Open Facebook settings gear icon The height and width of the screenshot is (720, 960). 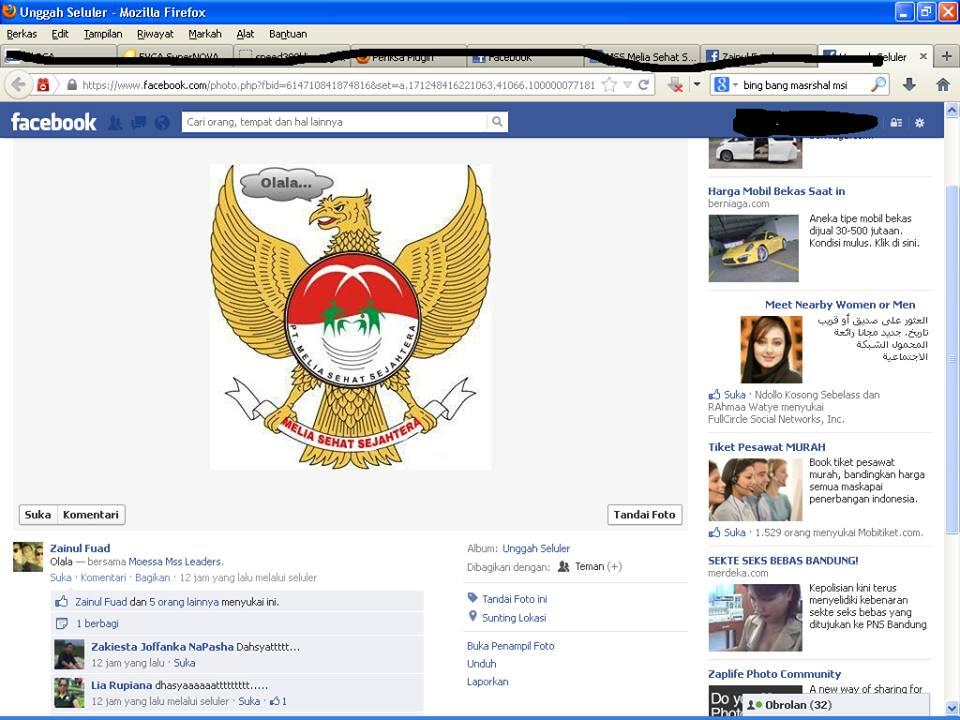coord(919,122)
